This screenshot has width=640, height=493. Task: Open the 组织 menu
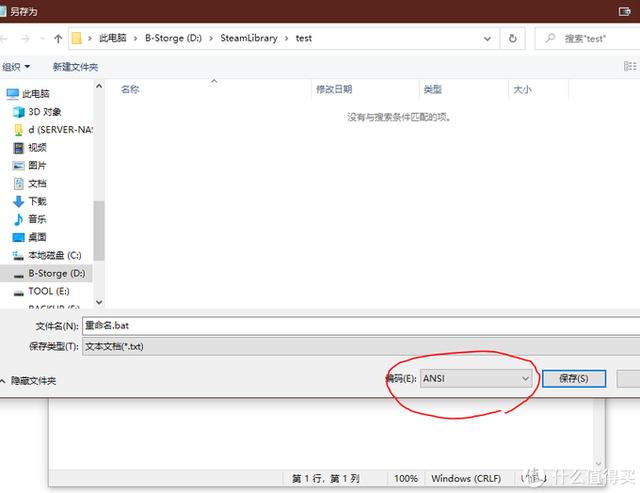pyautogui.click(x=16, y=67)
